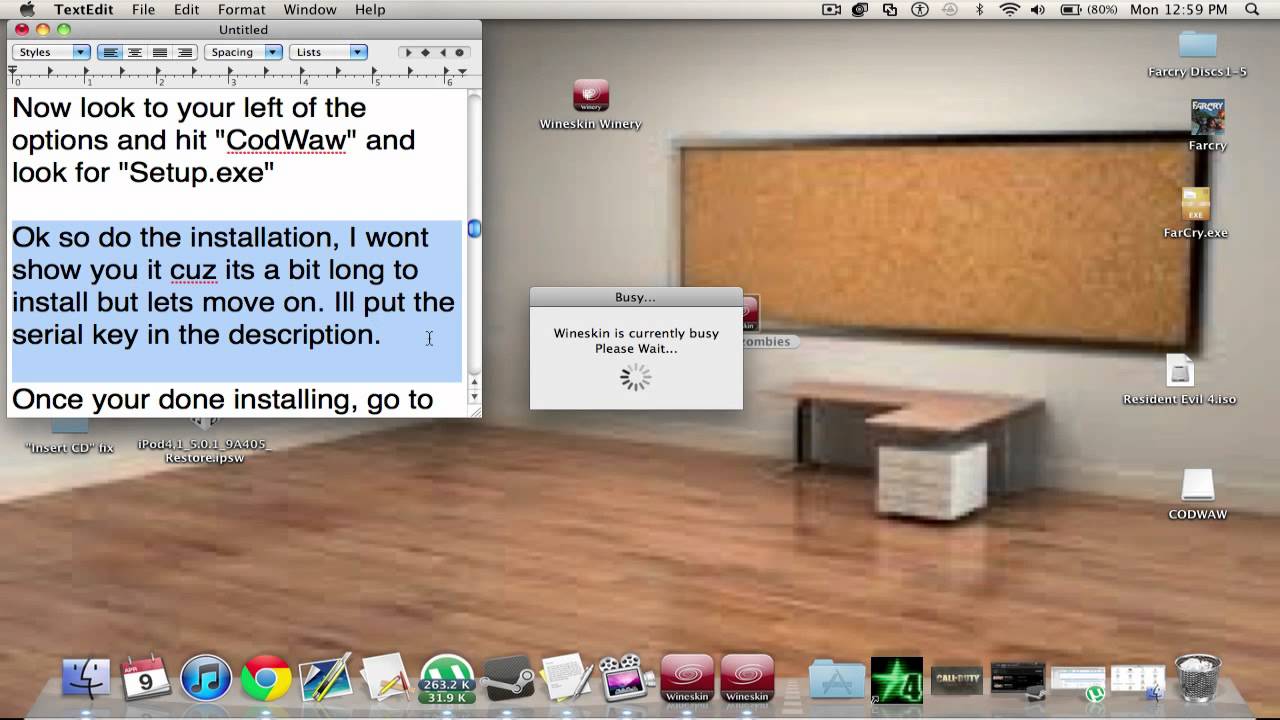Open the Applications folder in Dock
Viewport: 1280px width, 720px height.
(837, 680)
